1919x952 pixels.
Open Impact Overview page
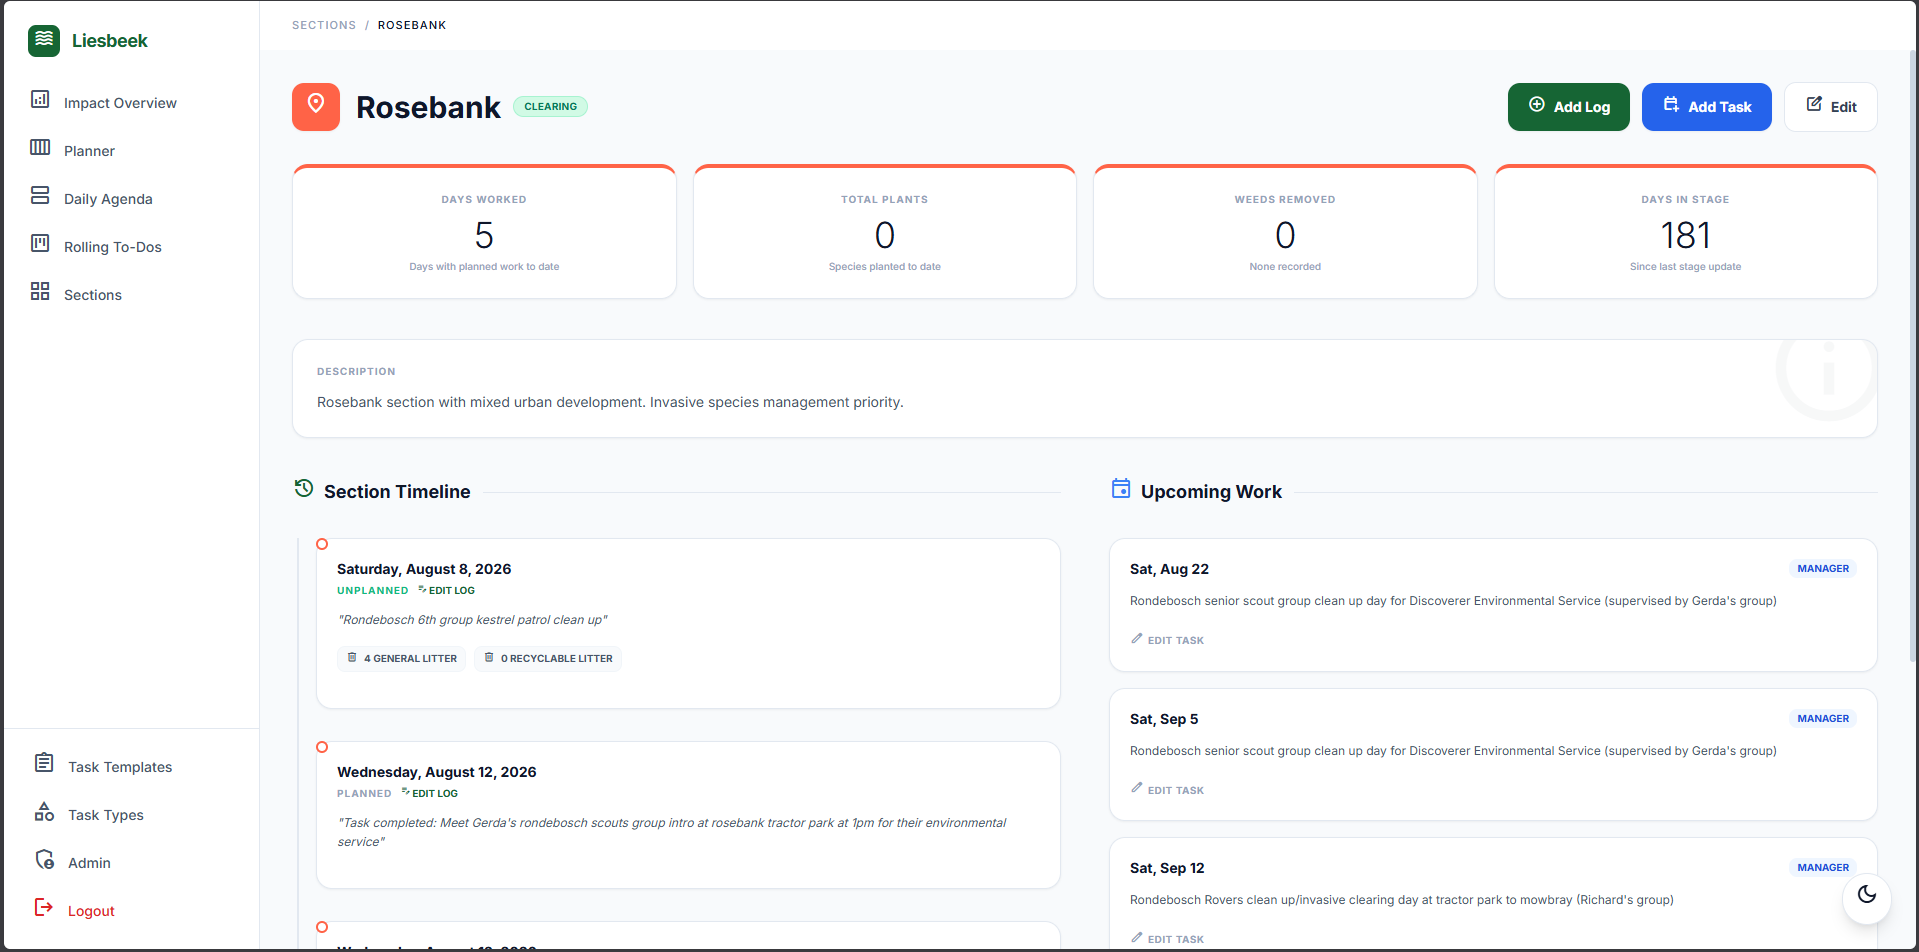click(x=120, y=103)
